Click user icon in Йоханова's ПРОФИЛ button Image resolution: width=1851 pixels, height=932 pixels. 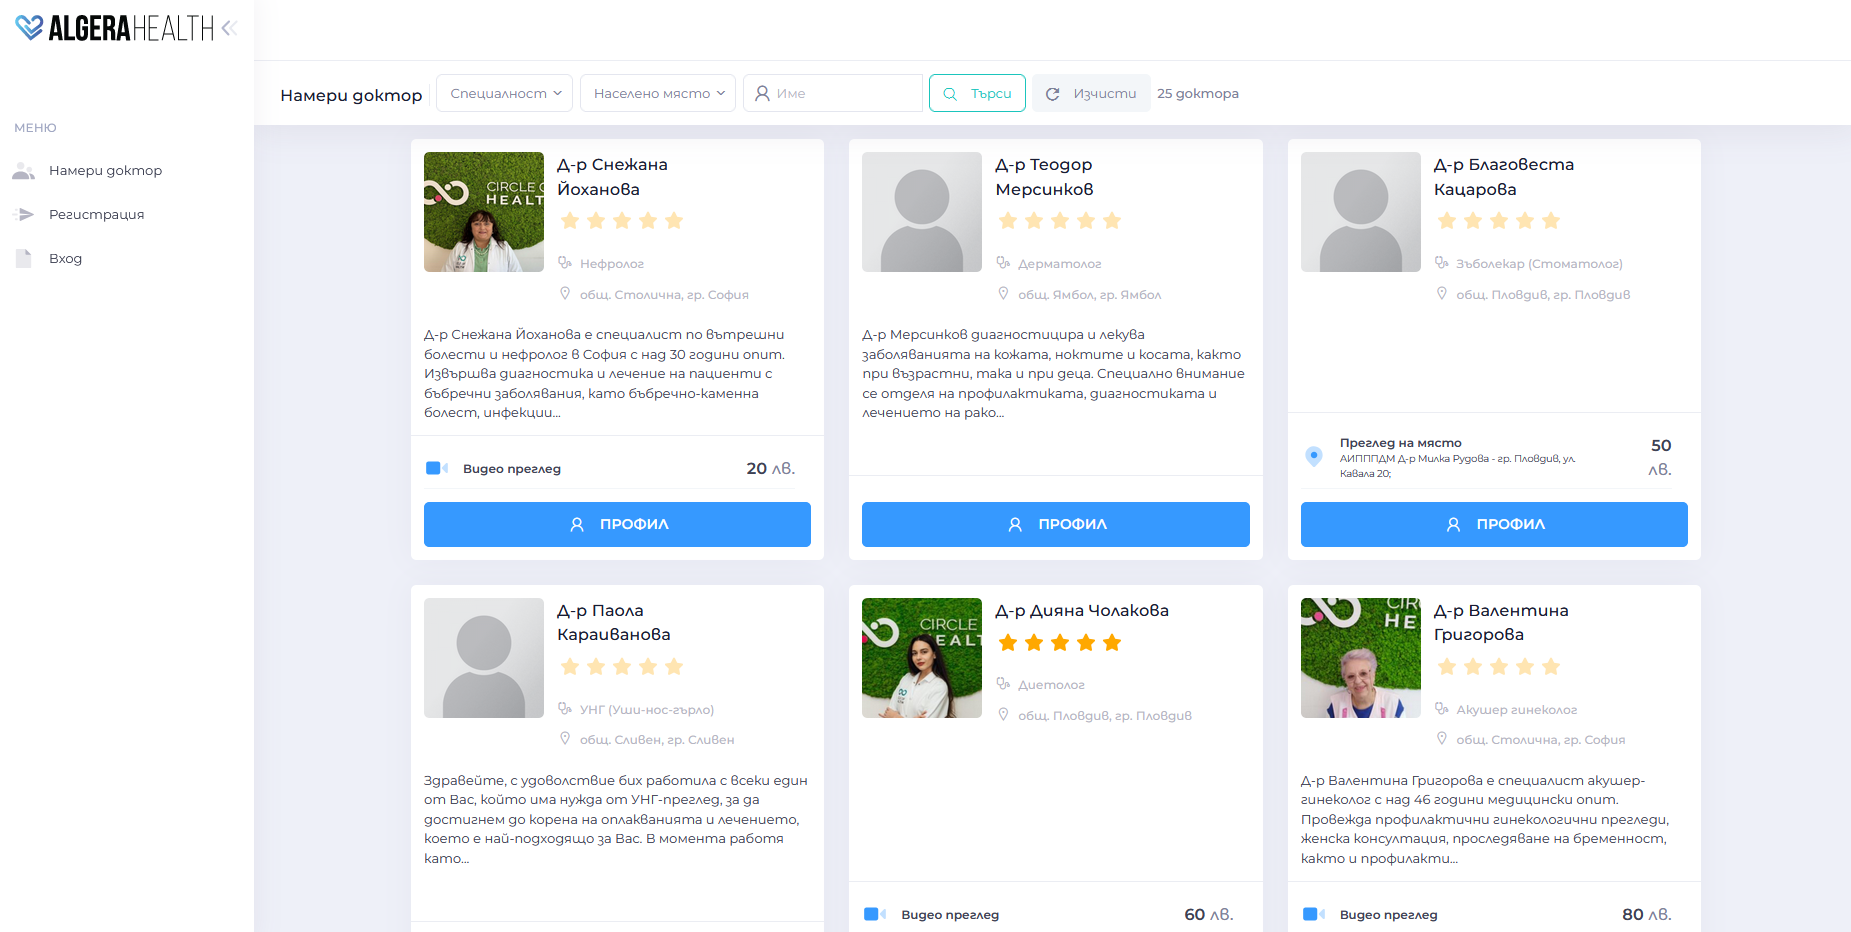coord(577,524)
